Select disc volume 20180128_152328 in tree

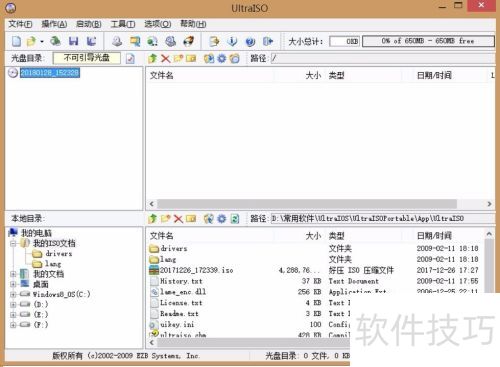pos(50,73)
